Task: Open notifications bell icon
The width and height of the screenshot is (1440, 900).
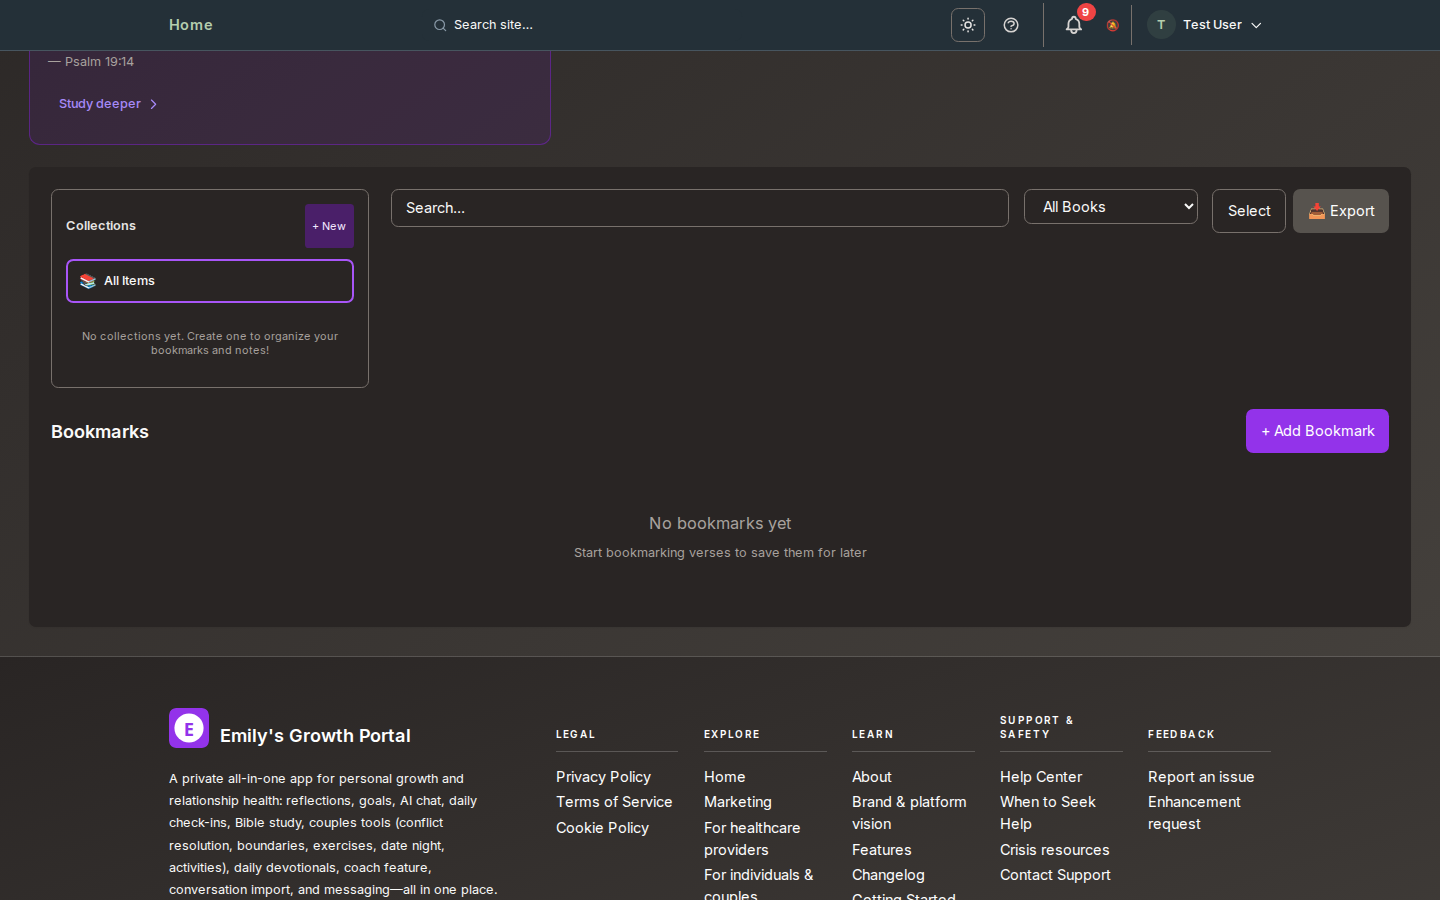Action: (x=1073, y=25)
